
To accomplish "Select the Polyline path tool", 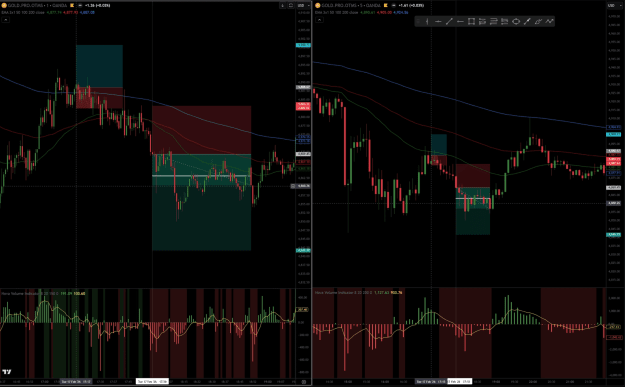I will [x=550, y=22].
